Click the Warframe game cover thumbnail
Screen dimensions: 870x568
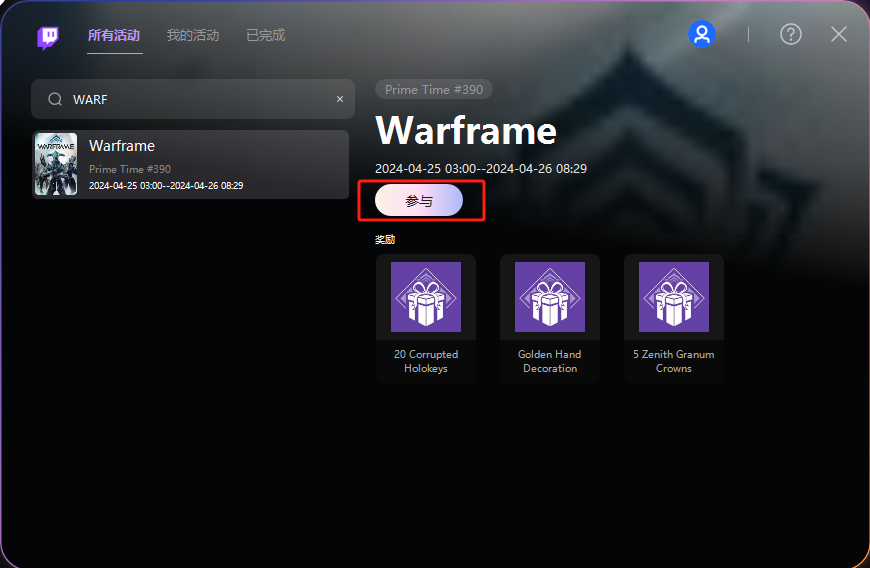point(56,164)
